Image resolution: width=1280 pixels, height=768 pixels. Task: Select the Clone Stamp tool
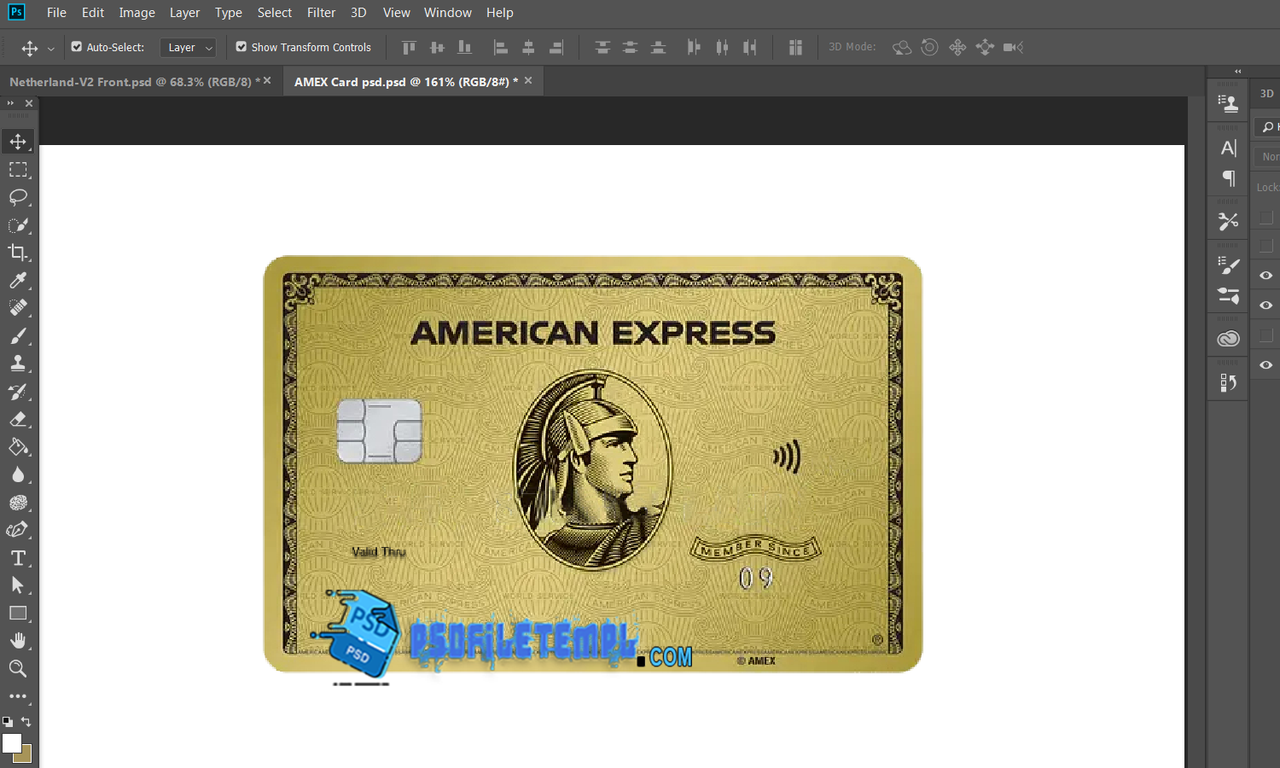click(18, 364)
